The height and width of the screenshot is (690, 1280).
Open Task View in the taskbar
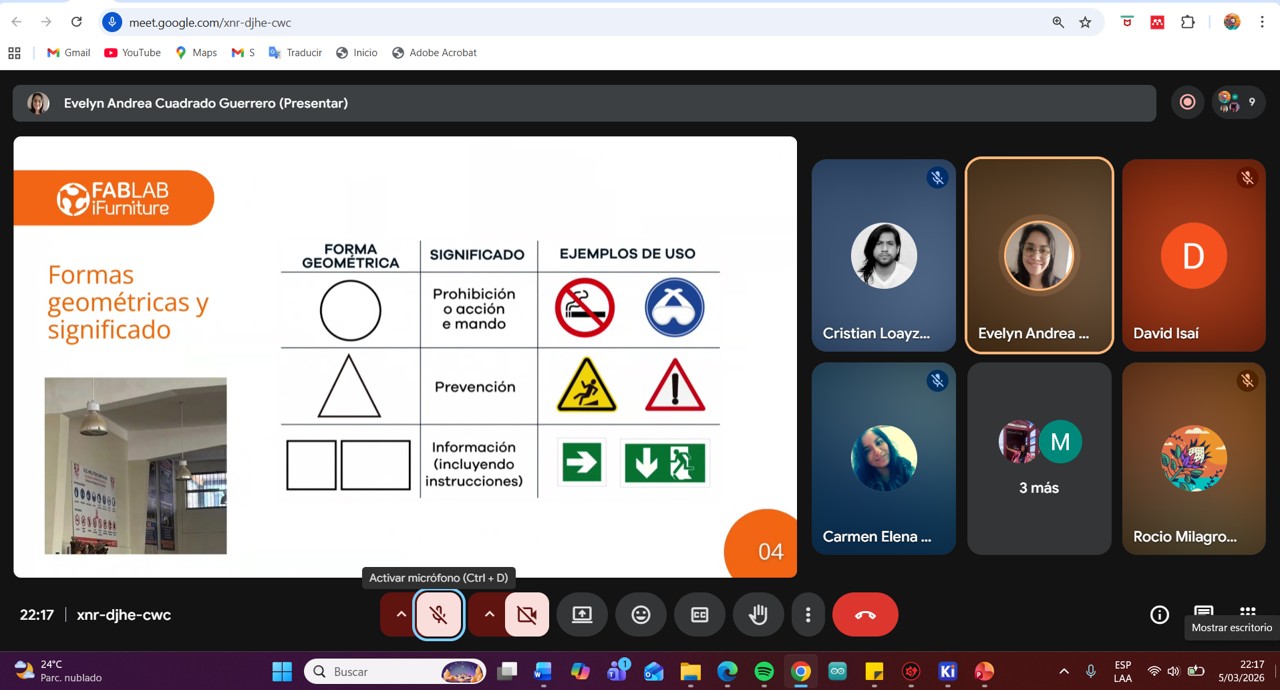point(508,671)
